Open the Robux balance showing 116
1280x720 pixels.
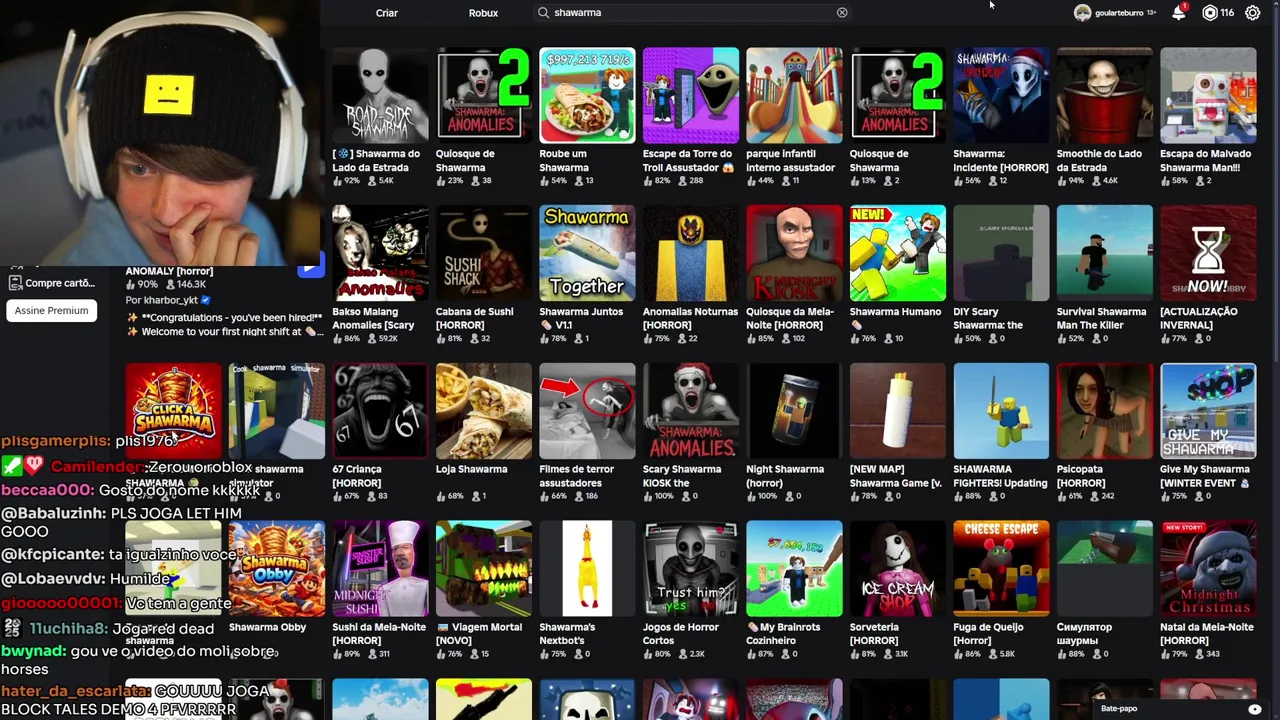click(x=1218, y=13)
